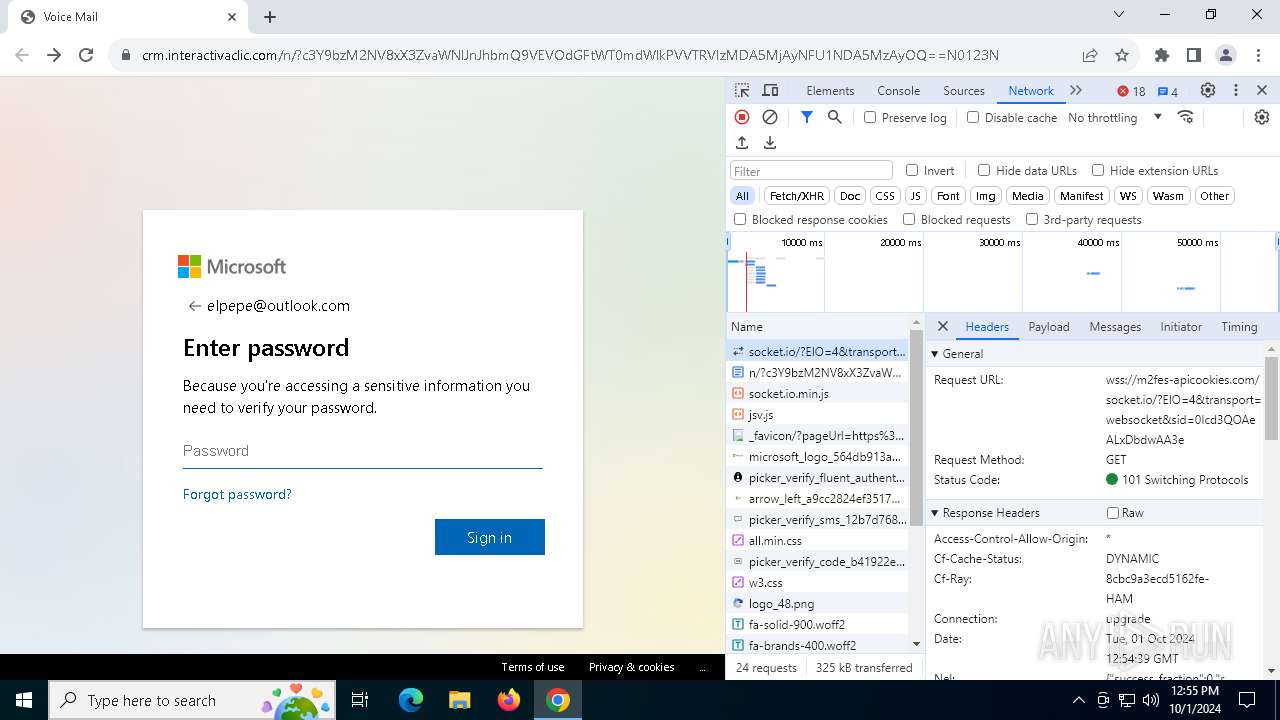Image resolution: width=1280 pixels, height=720 pixels.
Task: Open DevTools more options menu
Action: [x=1236, y=90]
